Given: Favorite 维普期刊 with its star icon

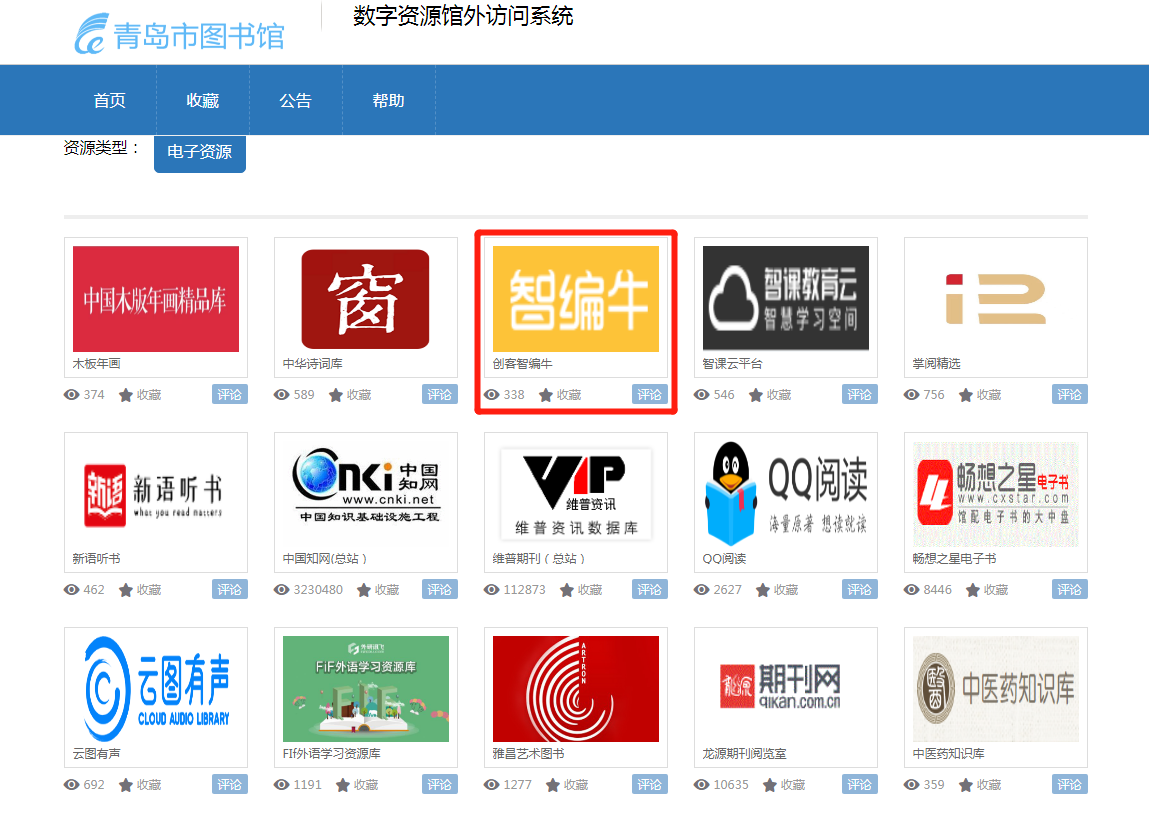Looking at the screenshot, I should (x=567, y=590).
